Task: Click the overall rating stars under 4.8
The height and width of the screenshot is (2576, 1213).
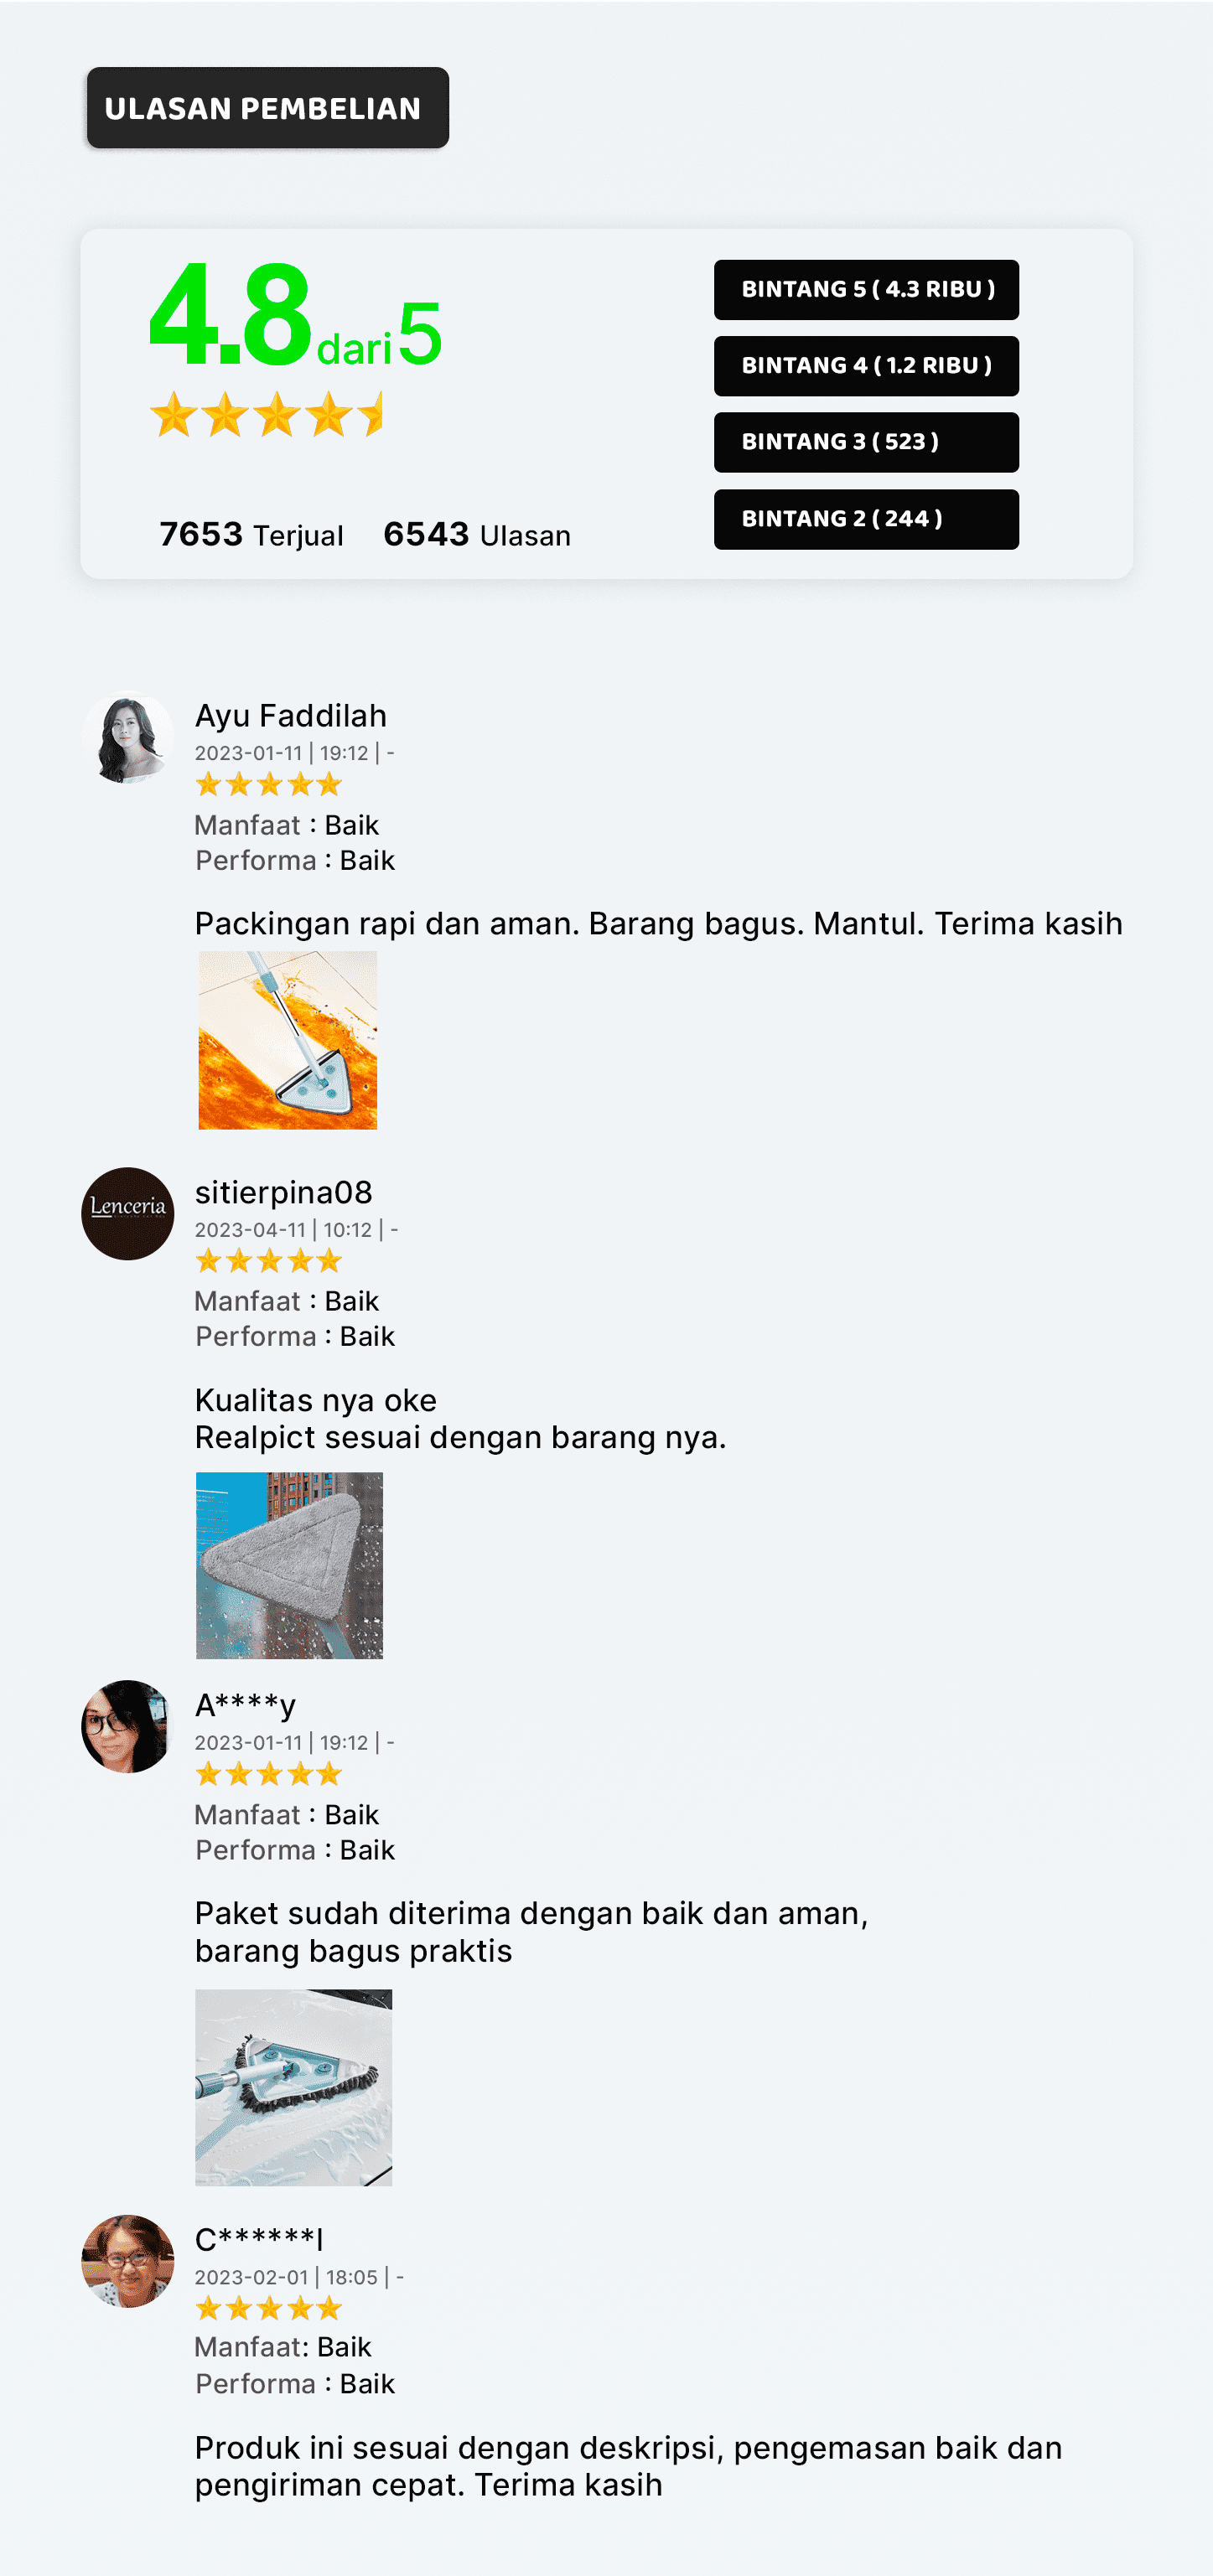Action: (266, 414)
